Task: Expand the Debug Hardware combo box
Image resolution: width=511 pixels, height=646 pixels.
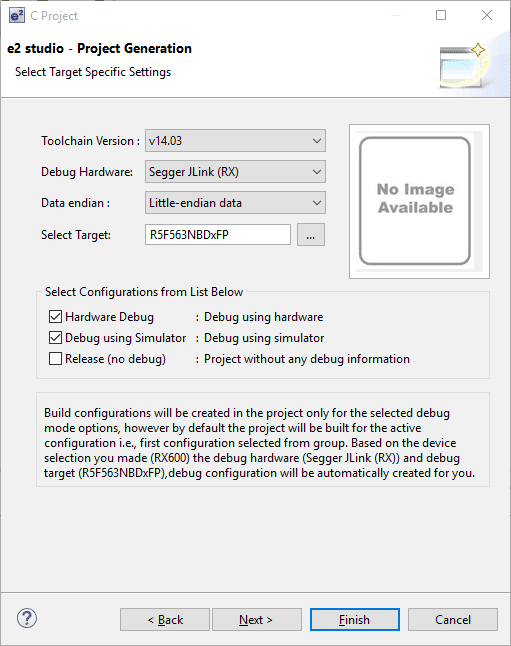Action: tap(235, 172)
